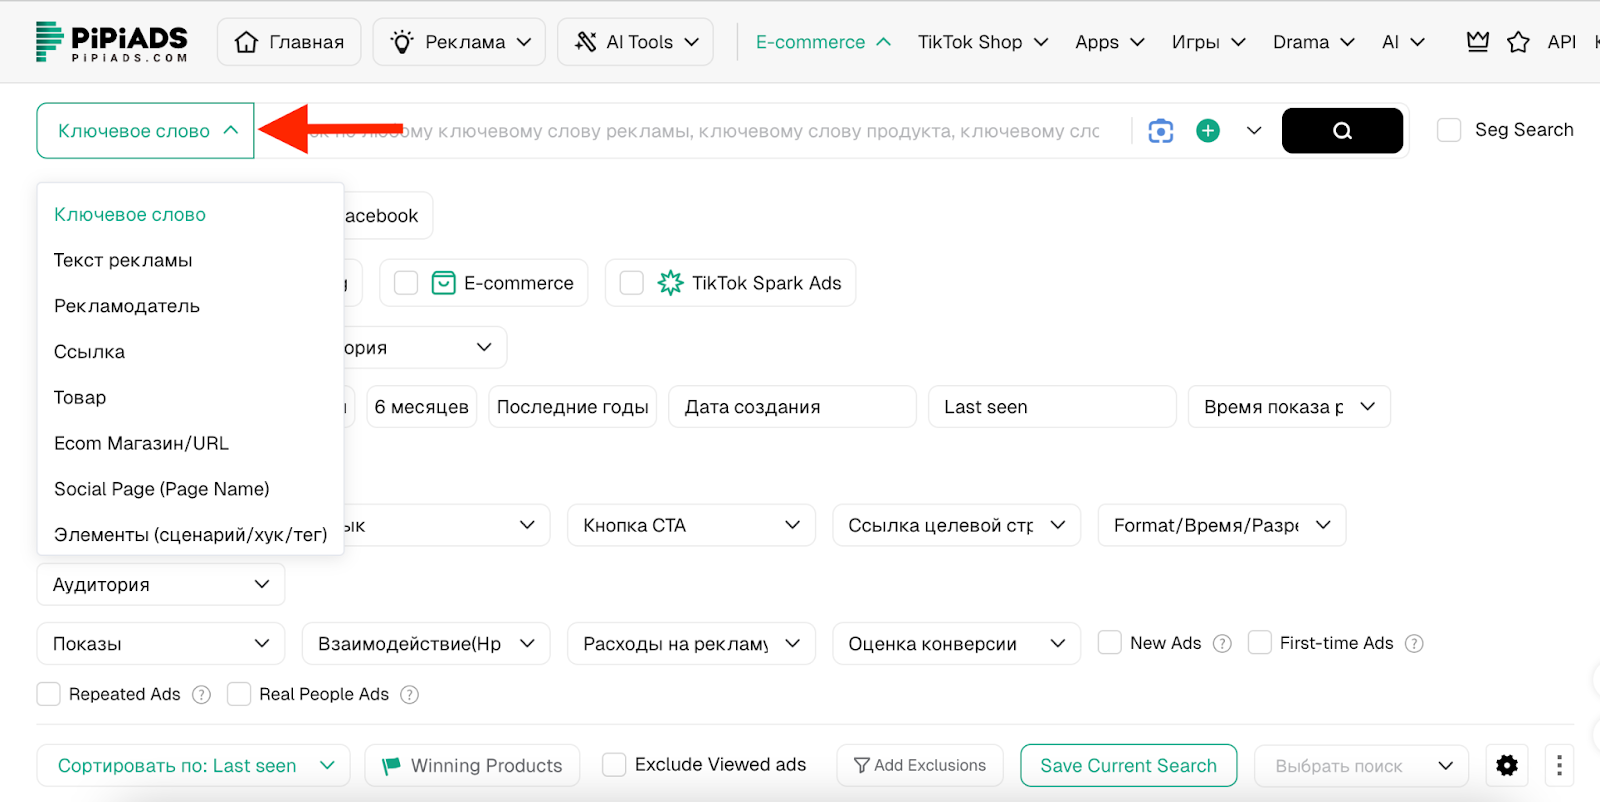Enable the New Ads checkbox
Screen dimensions: 1600x802
click(1109, 643)
